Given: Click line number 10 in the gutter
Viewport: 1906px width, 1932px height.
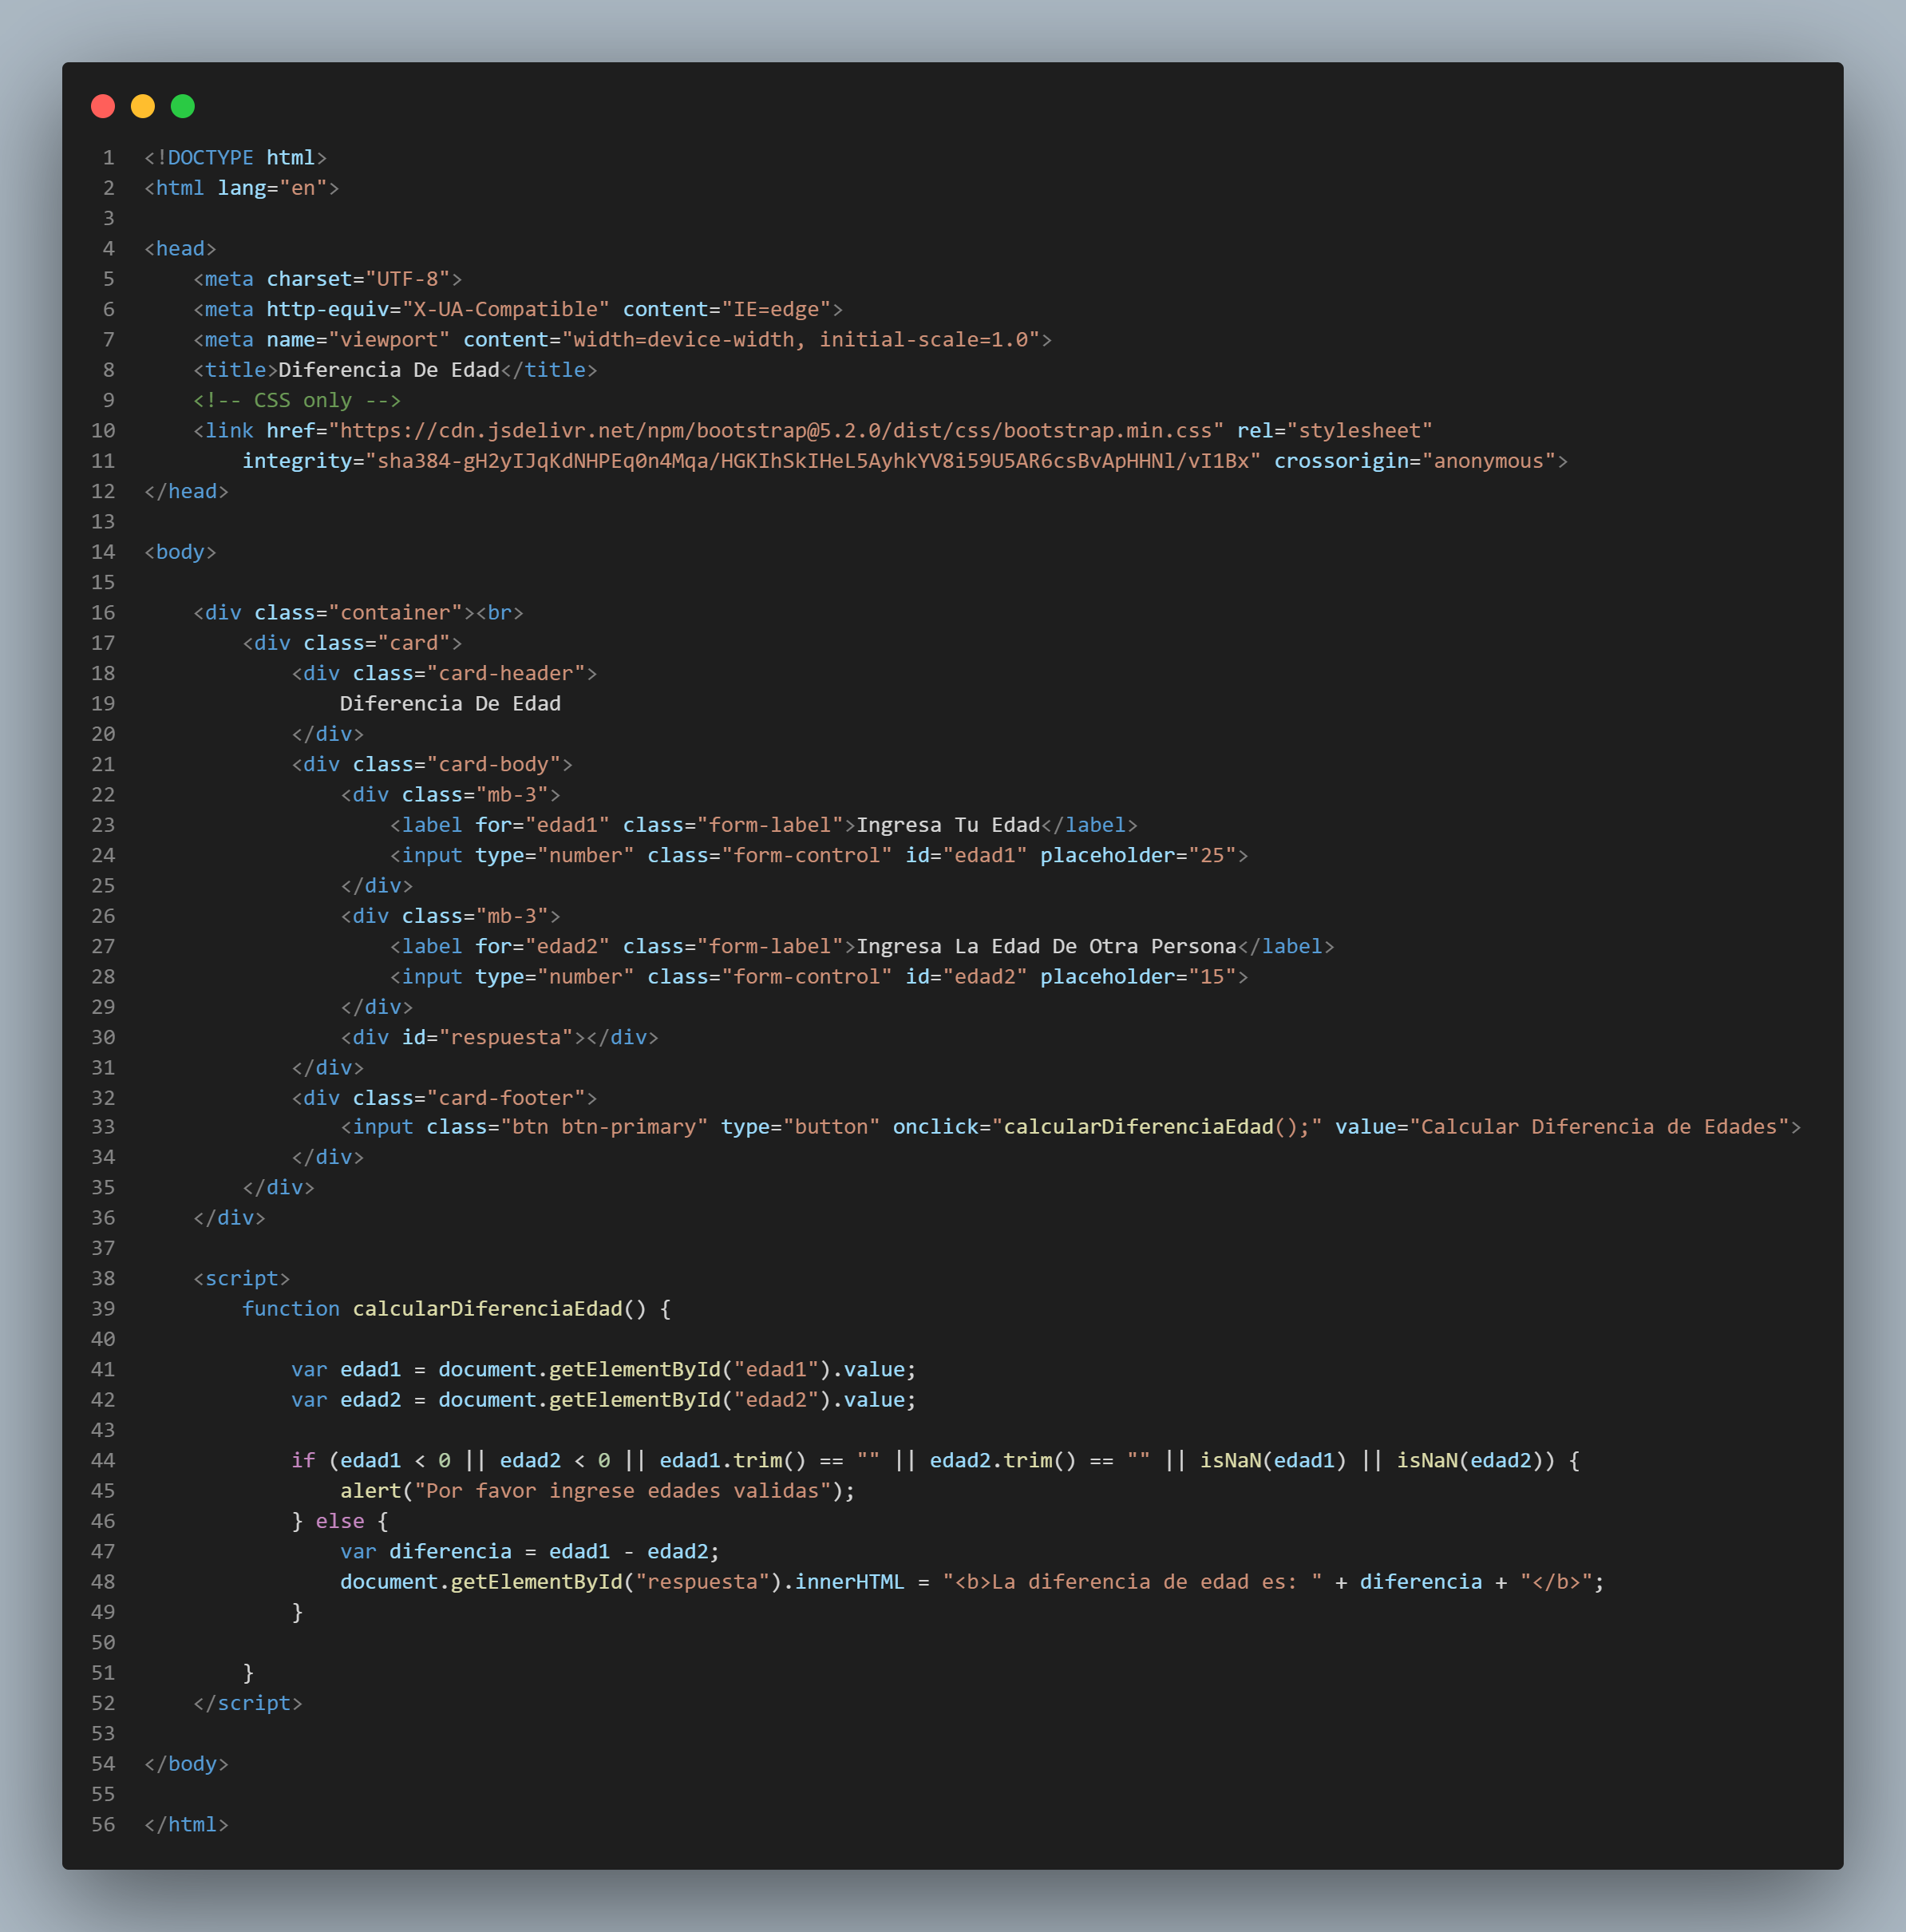Looking at the screenshot, I should [103, 431].
